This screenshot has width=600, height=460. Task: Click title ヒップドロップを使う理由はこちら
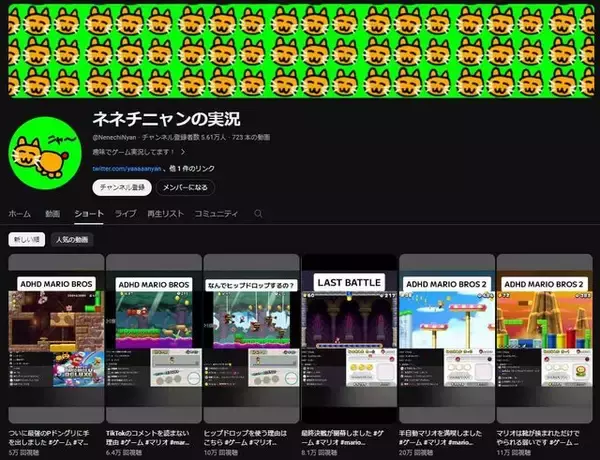tap(245, 438)
